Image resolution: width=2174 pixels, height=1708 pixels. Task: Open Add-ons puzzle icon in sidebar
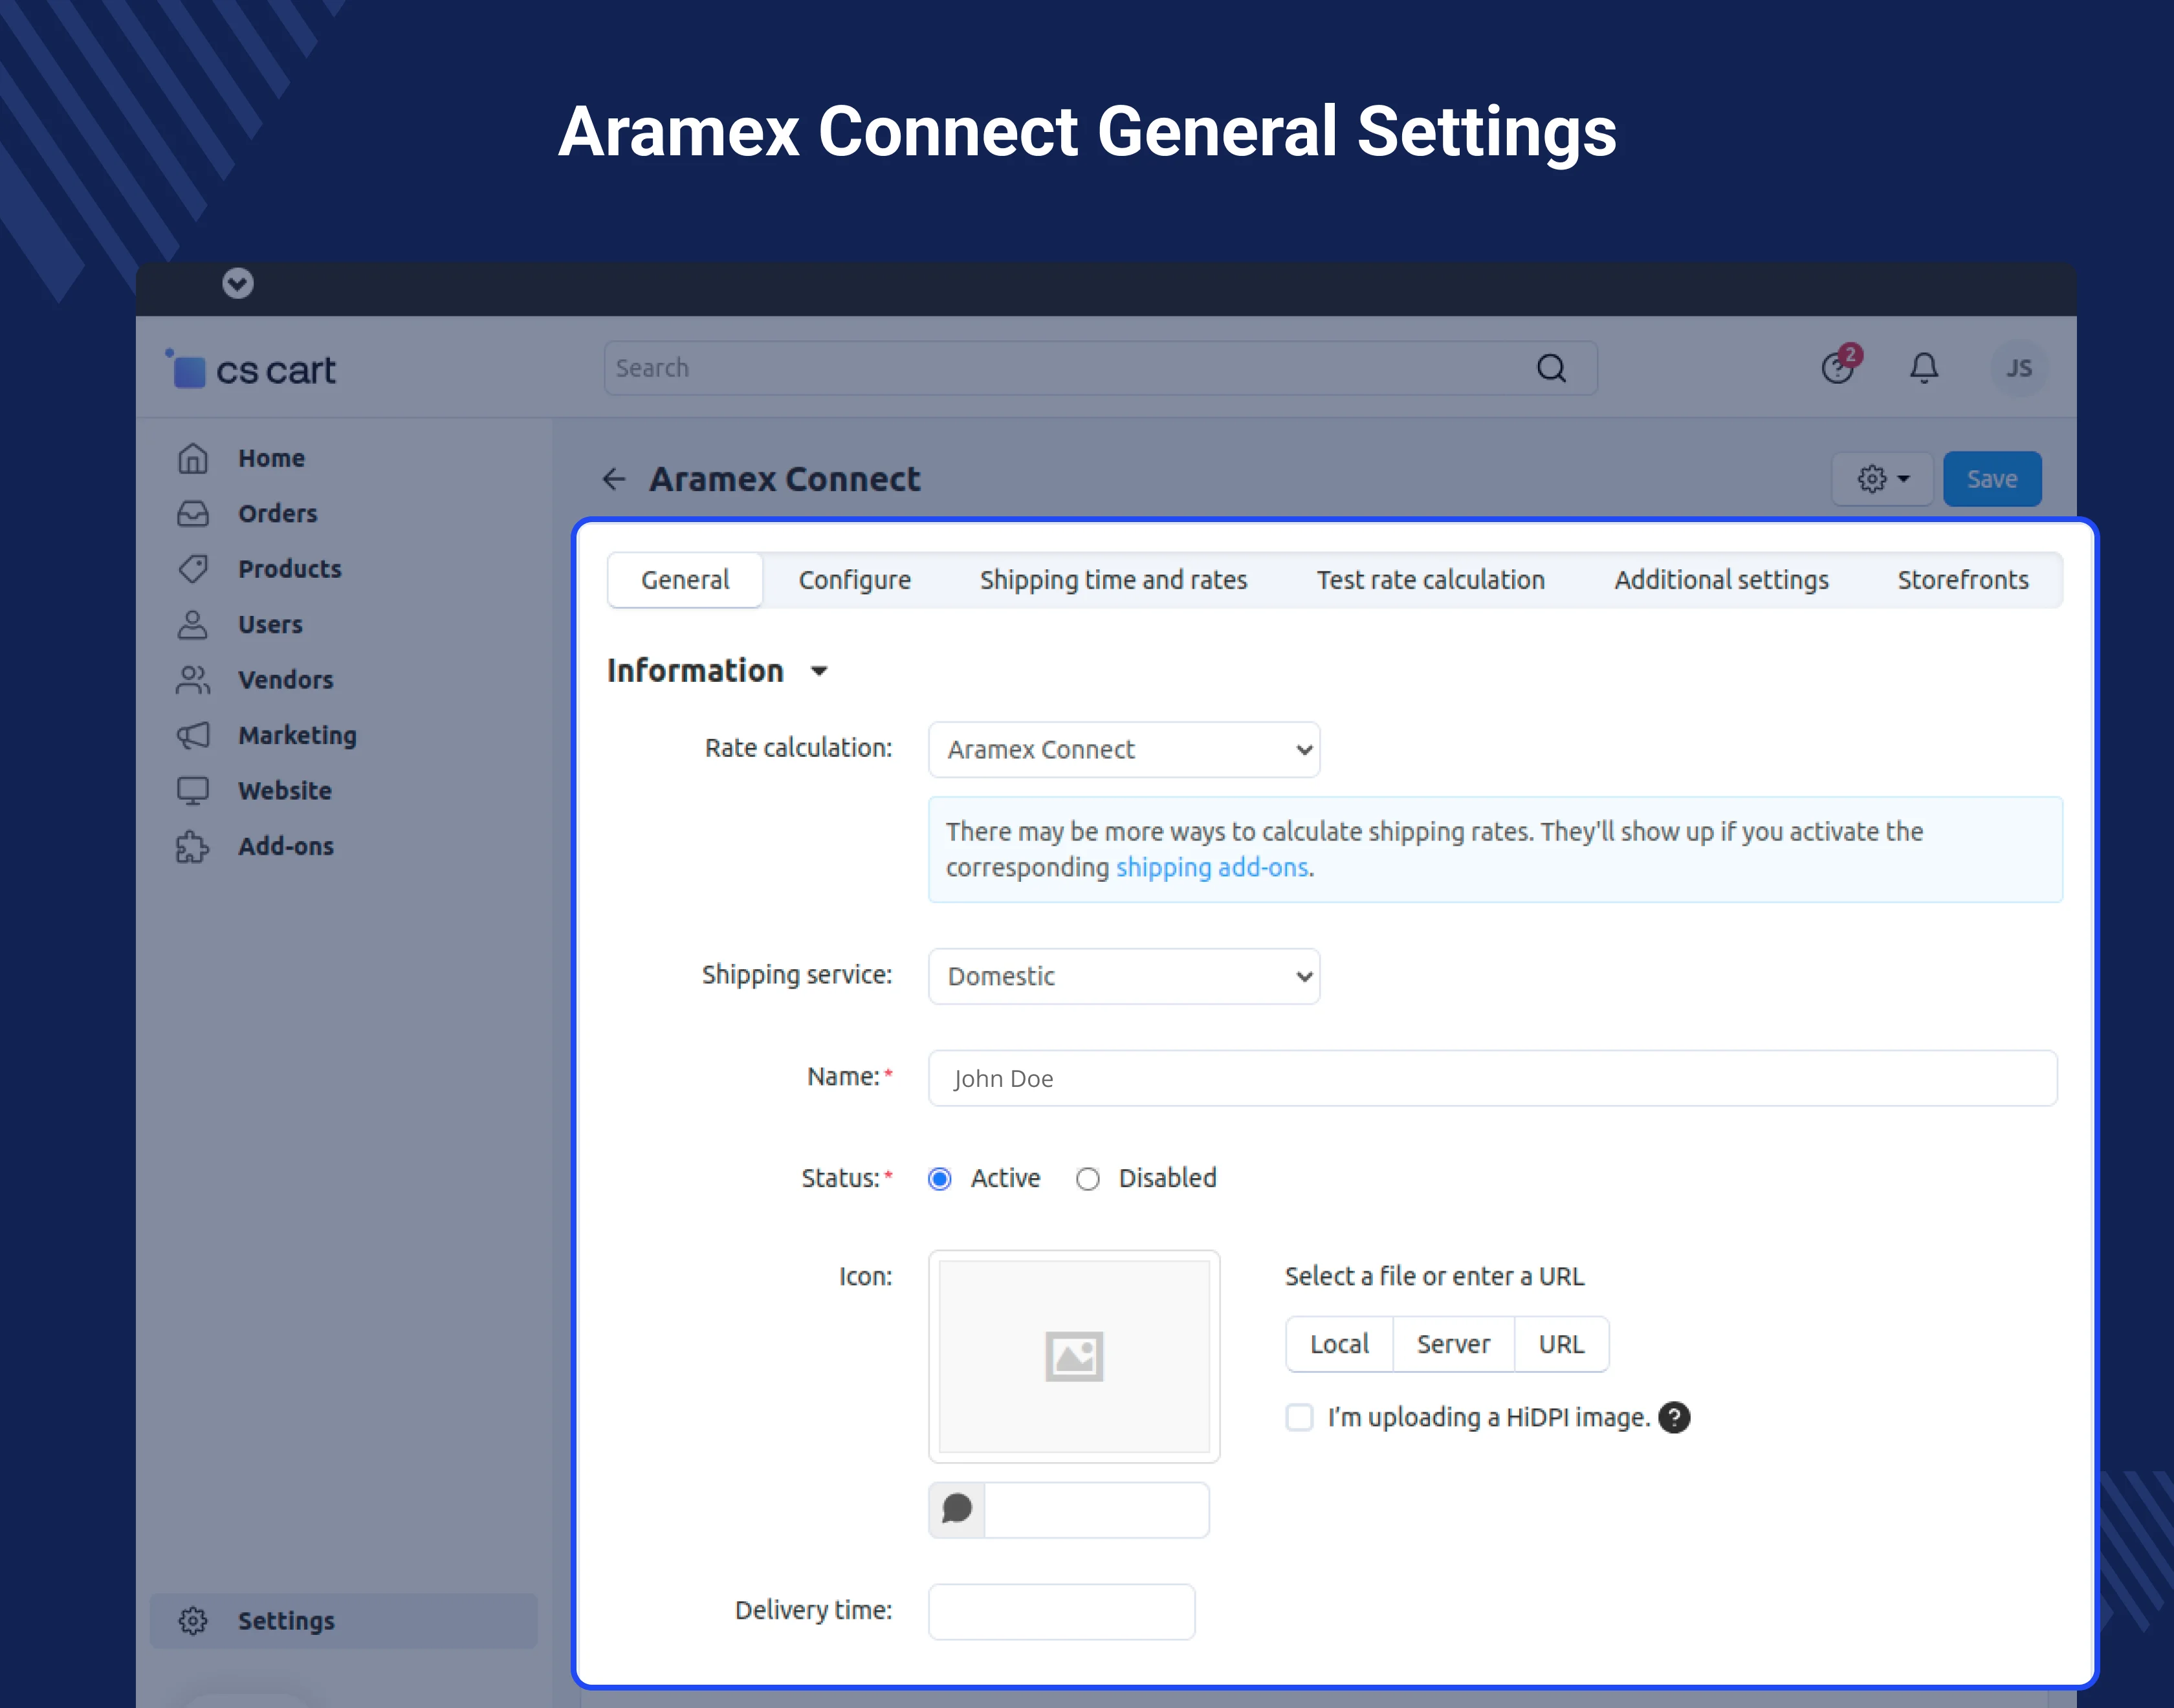[193, 846]
